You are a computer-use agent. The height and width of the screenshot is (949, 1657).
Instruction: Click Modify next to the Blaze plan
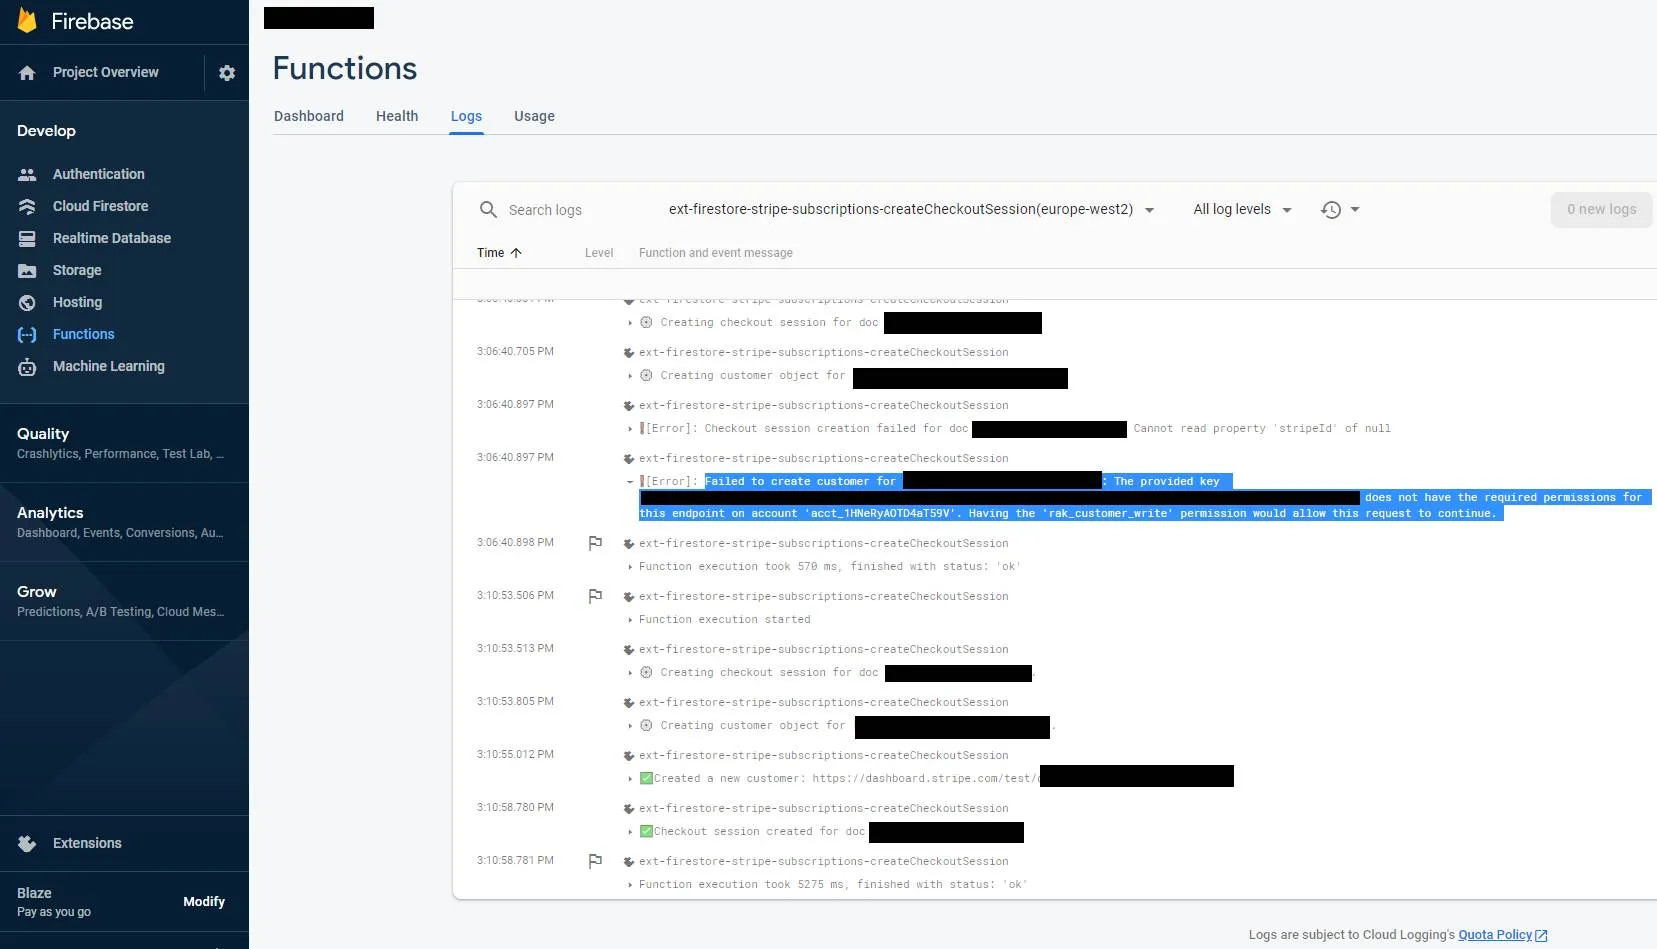pyautogui.click(x=204, y=901)
